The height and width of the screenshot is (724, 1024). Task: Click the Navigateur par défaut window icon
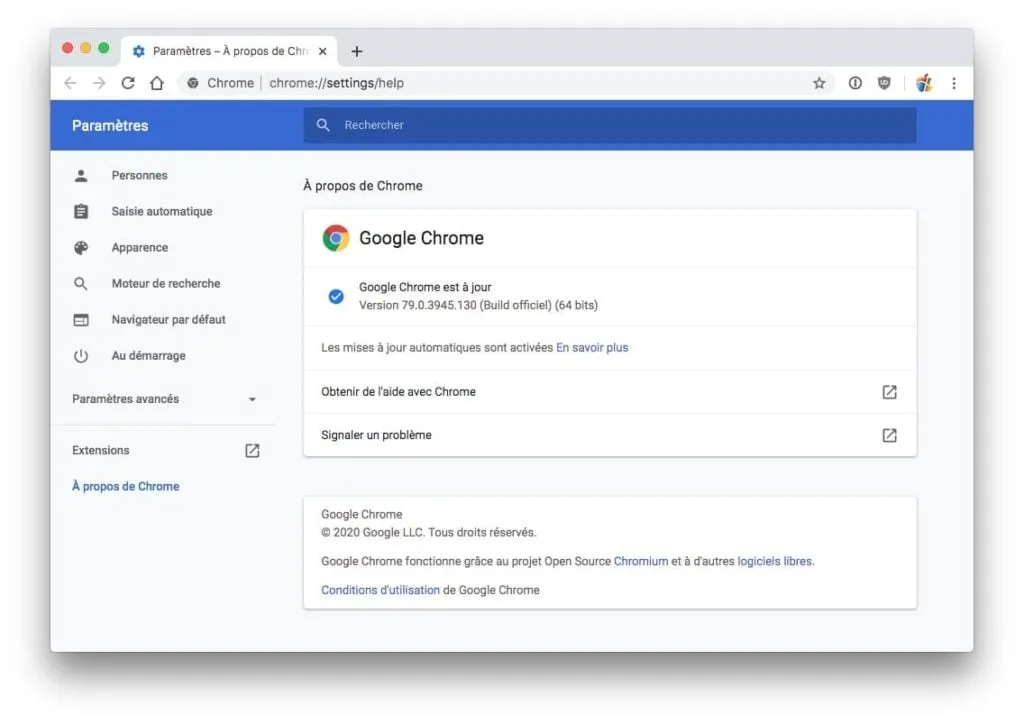pos(81,319)
